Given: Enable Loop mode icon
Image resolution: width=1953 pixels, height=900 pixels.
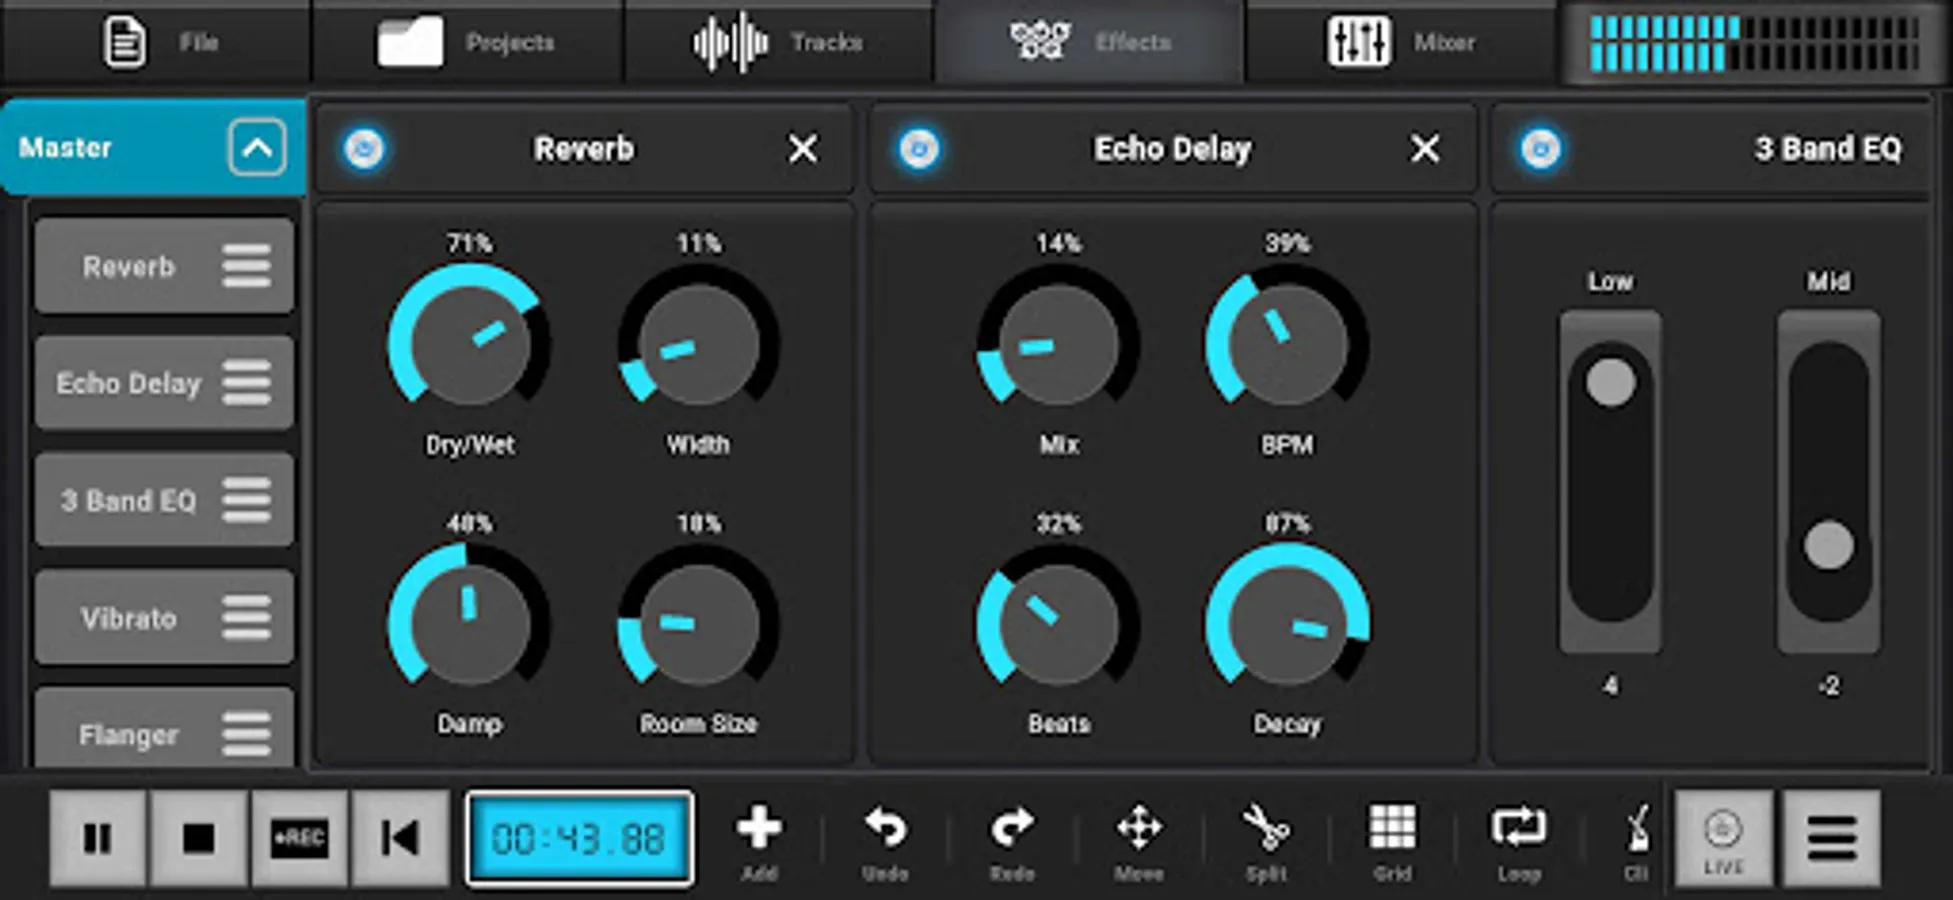Looking at the screenshot, I should [x=1519, y=833].
